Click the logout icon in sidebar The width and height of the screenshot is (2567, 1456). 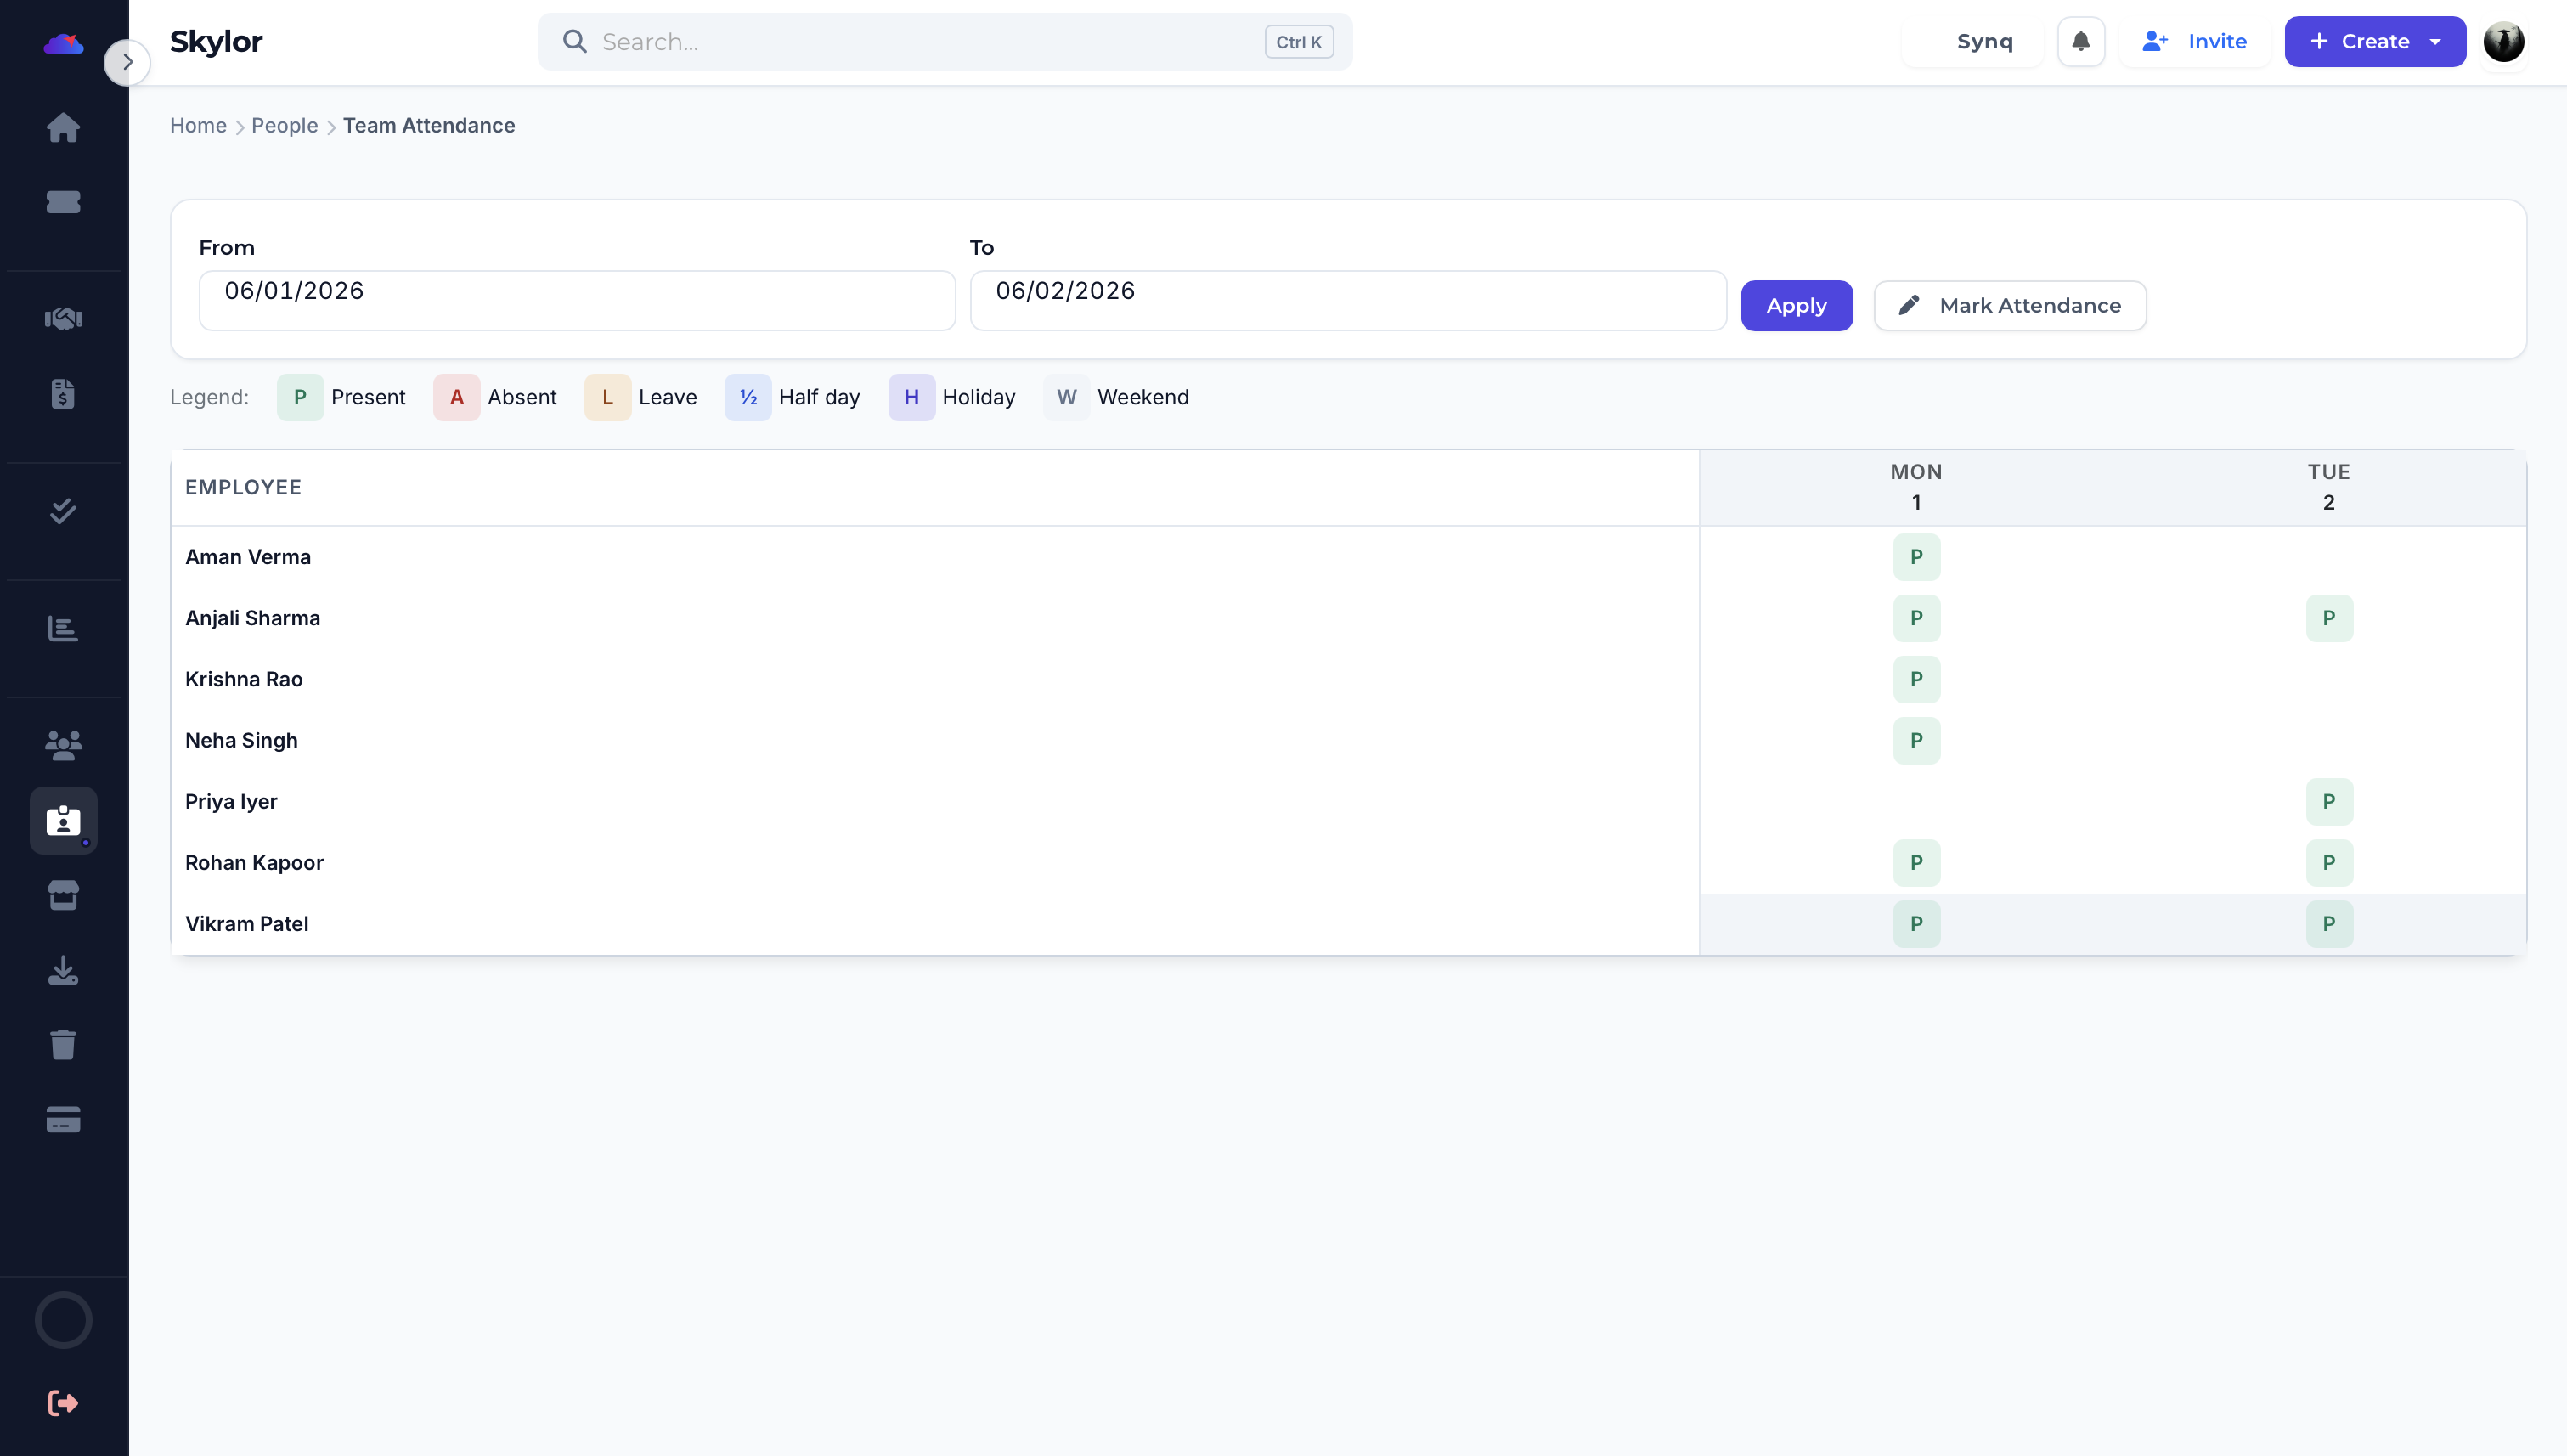click(63, 1403)
